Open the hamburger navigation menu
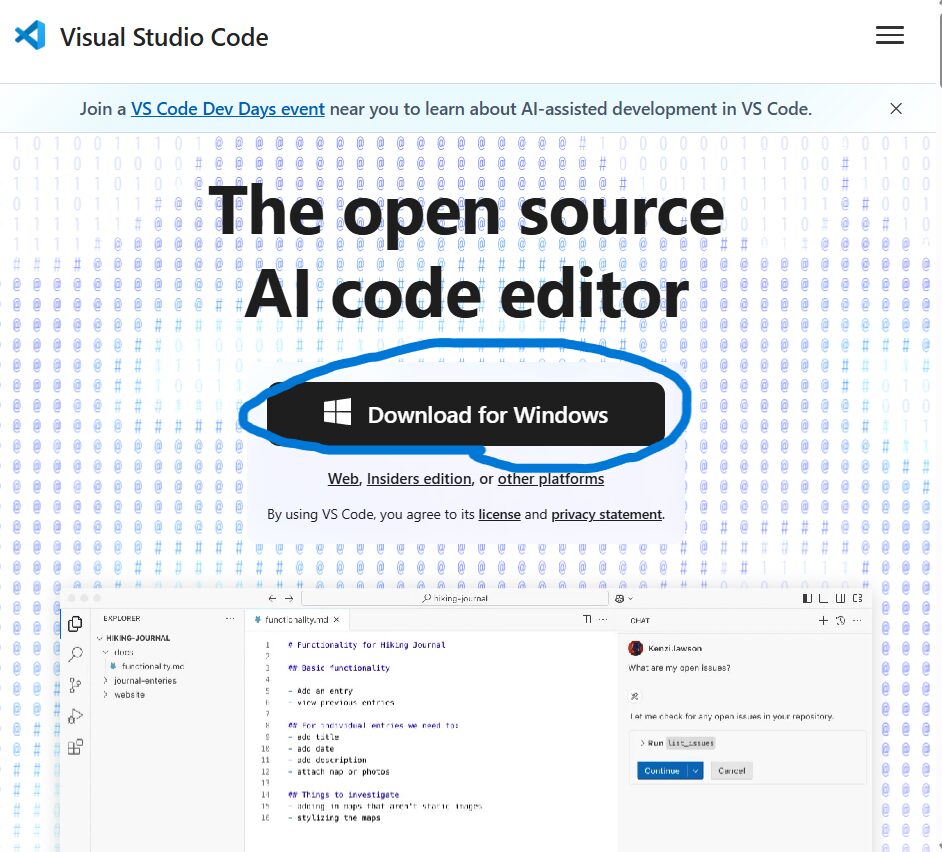Image resolution: width=942 pixels, height=852 pixels. [889, 36]
